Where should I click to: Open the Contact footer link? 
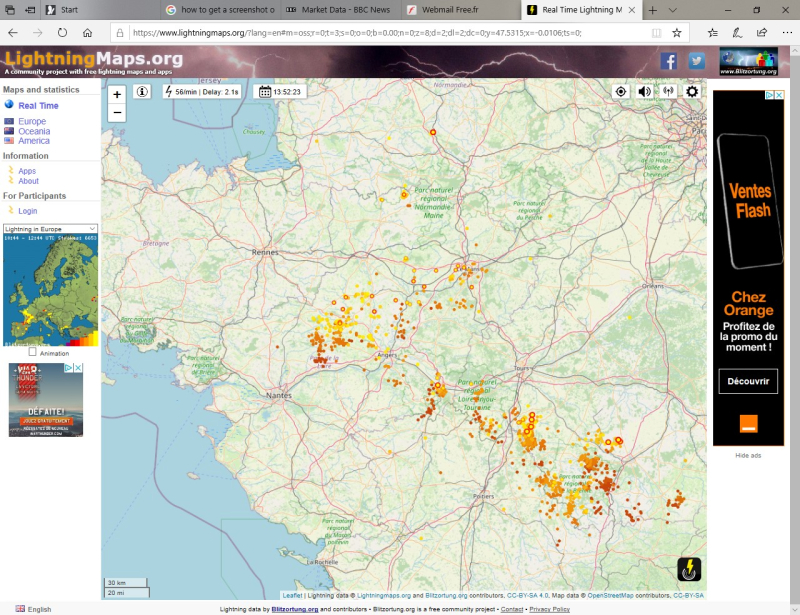(512, 609)
